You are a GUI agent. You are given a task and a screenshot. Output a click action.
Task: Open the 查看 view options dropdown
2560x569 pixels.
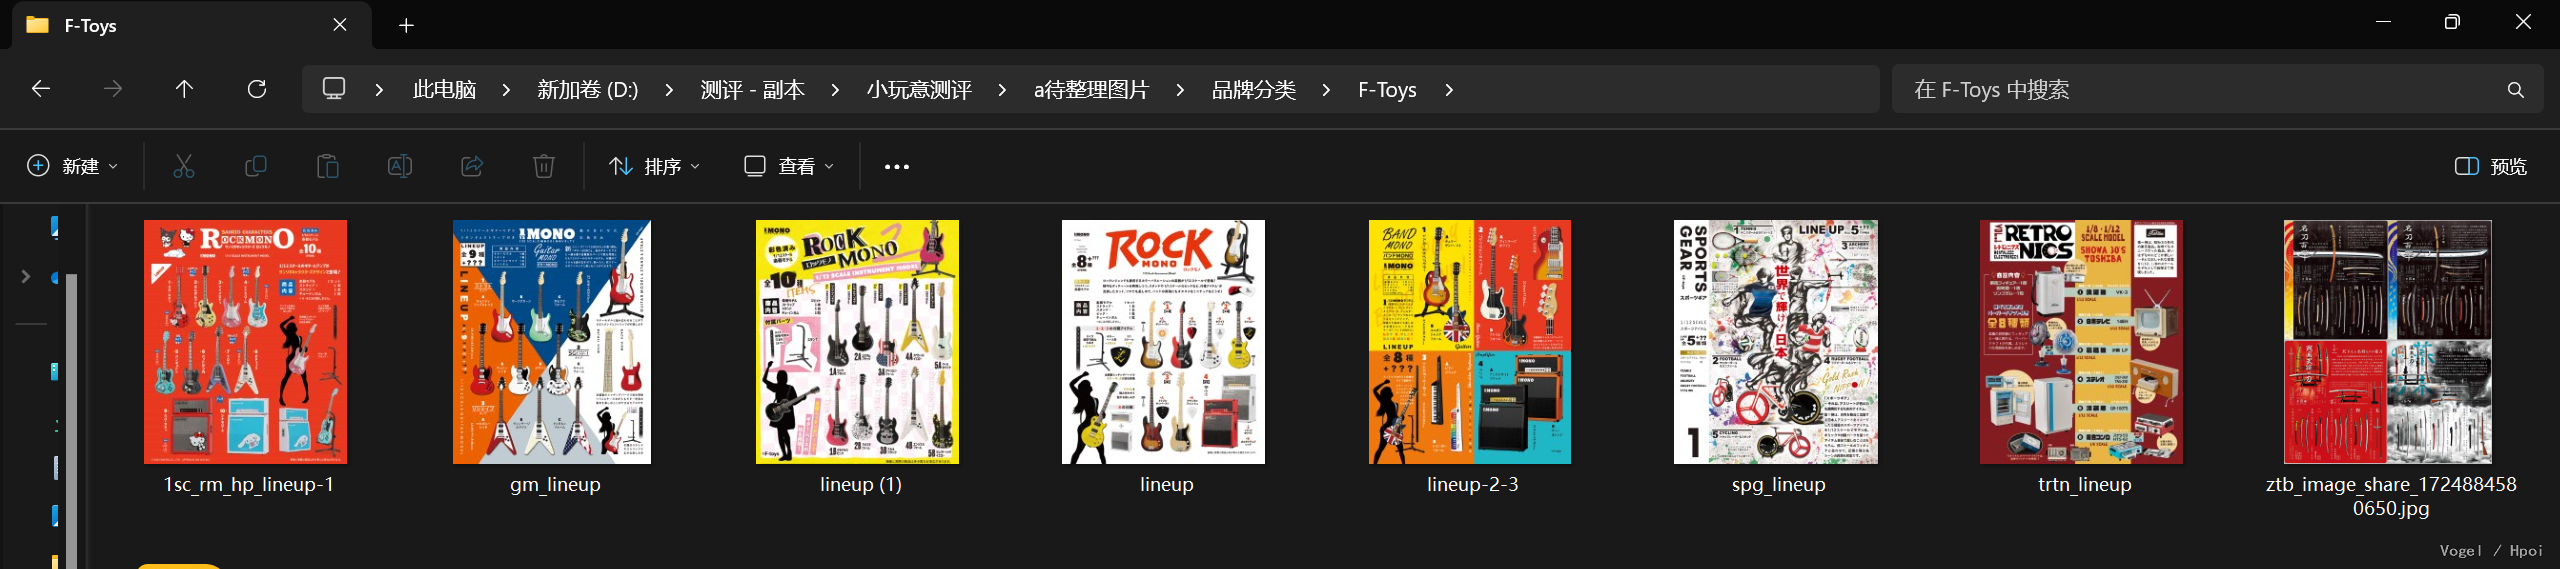pyautogui.click(x=789, y=166)
